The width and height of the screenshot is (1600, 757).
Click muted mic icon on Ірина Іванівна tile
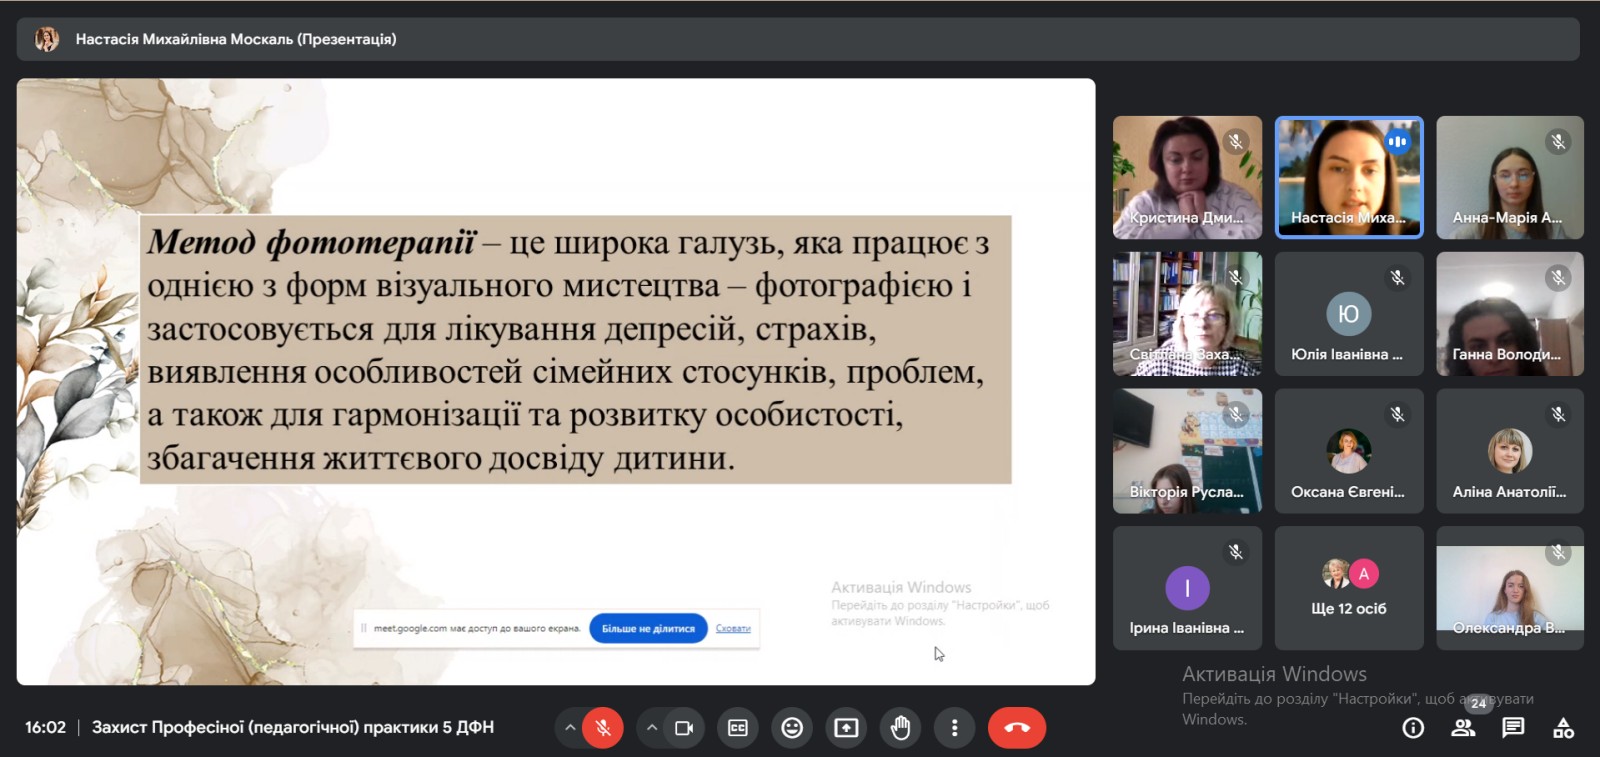coord(1236,551)
